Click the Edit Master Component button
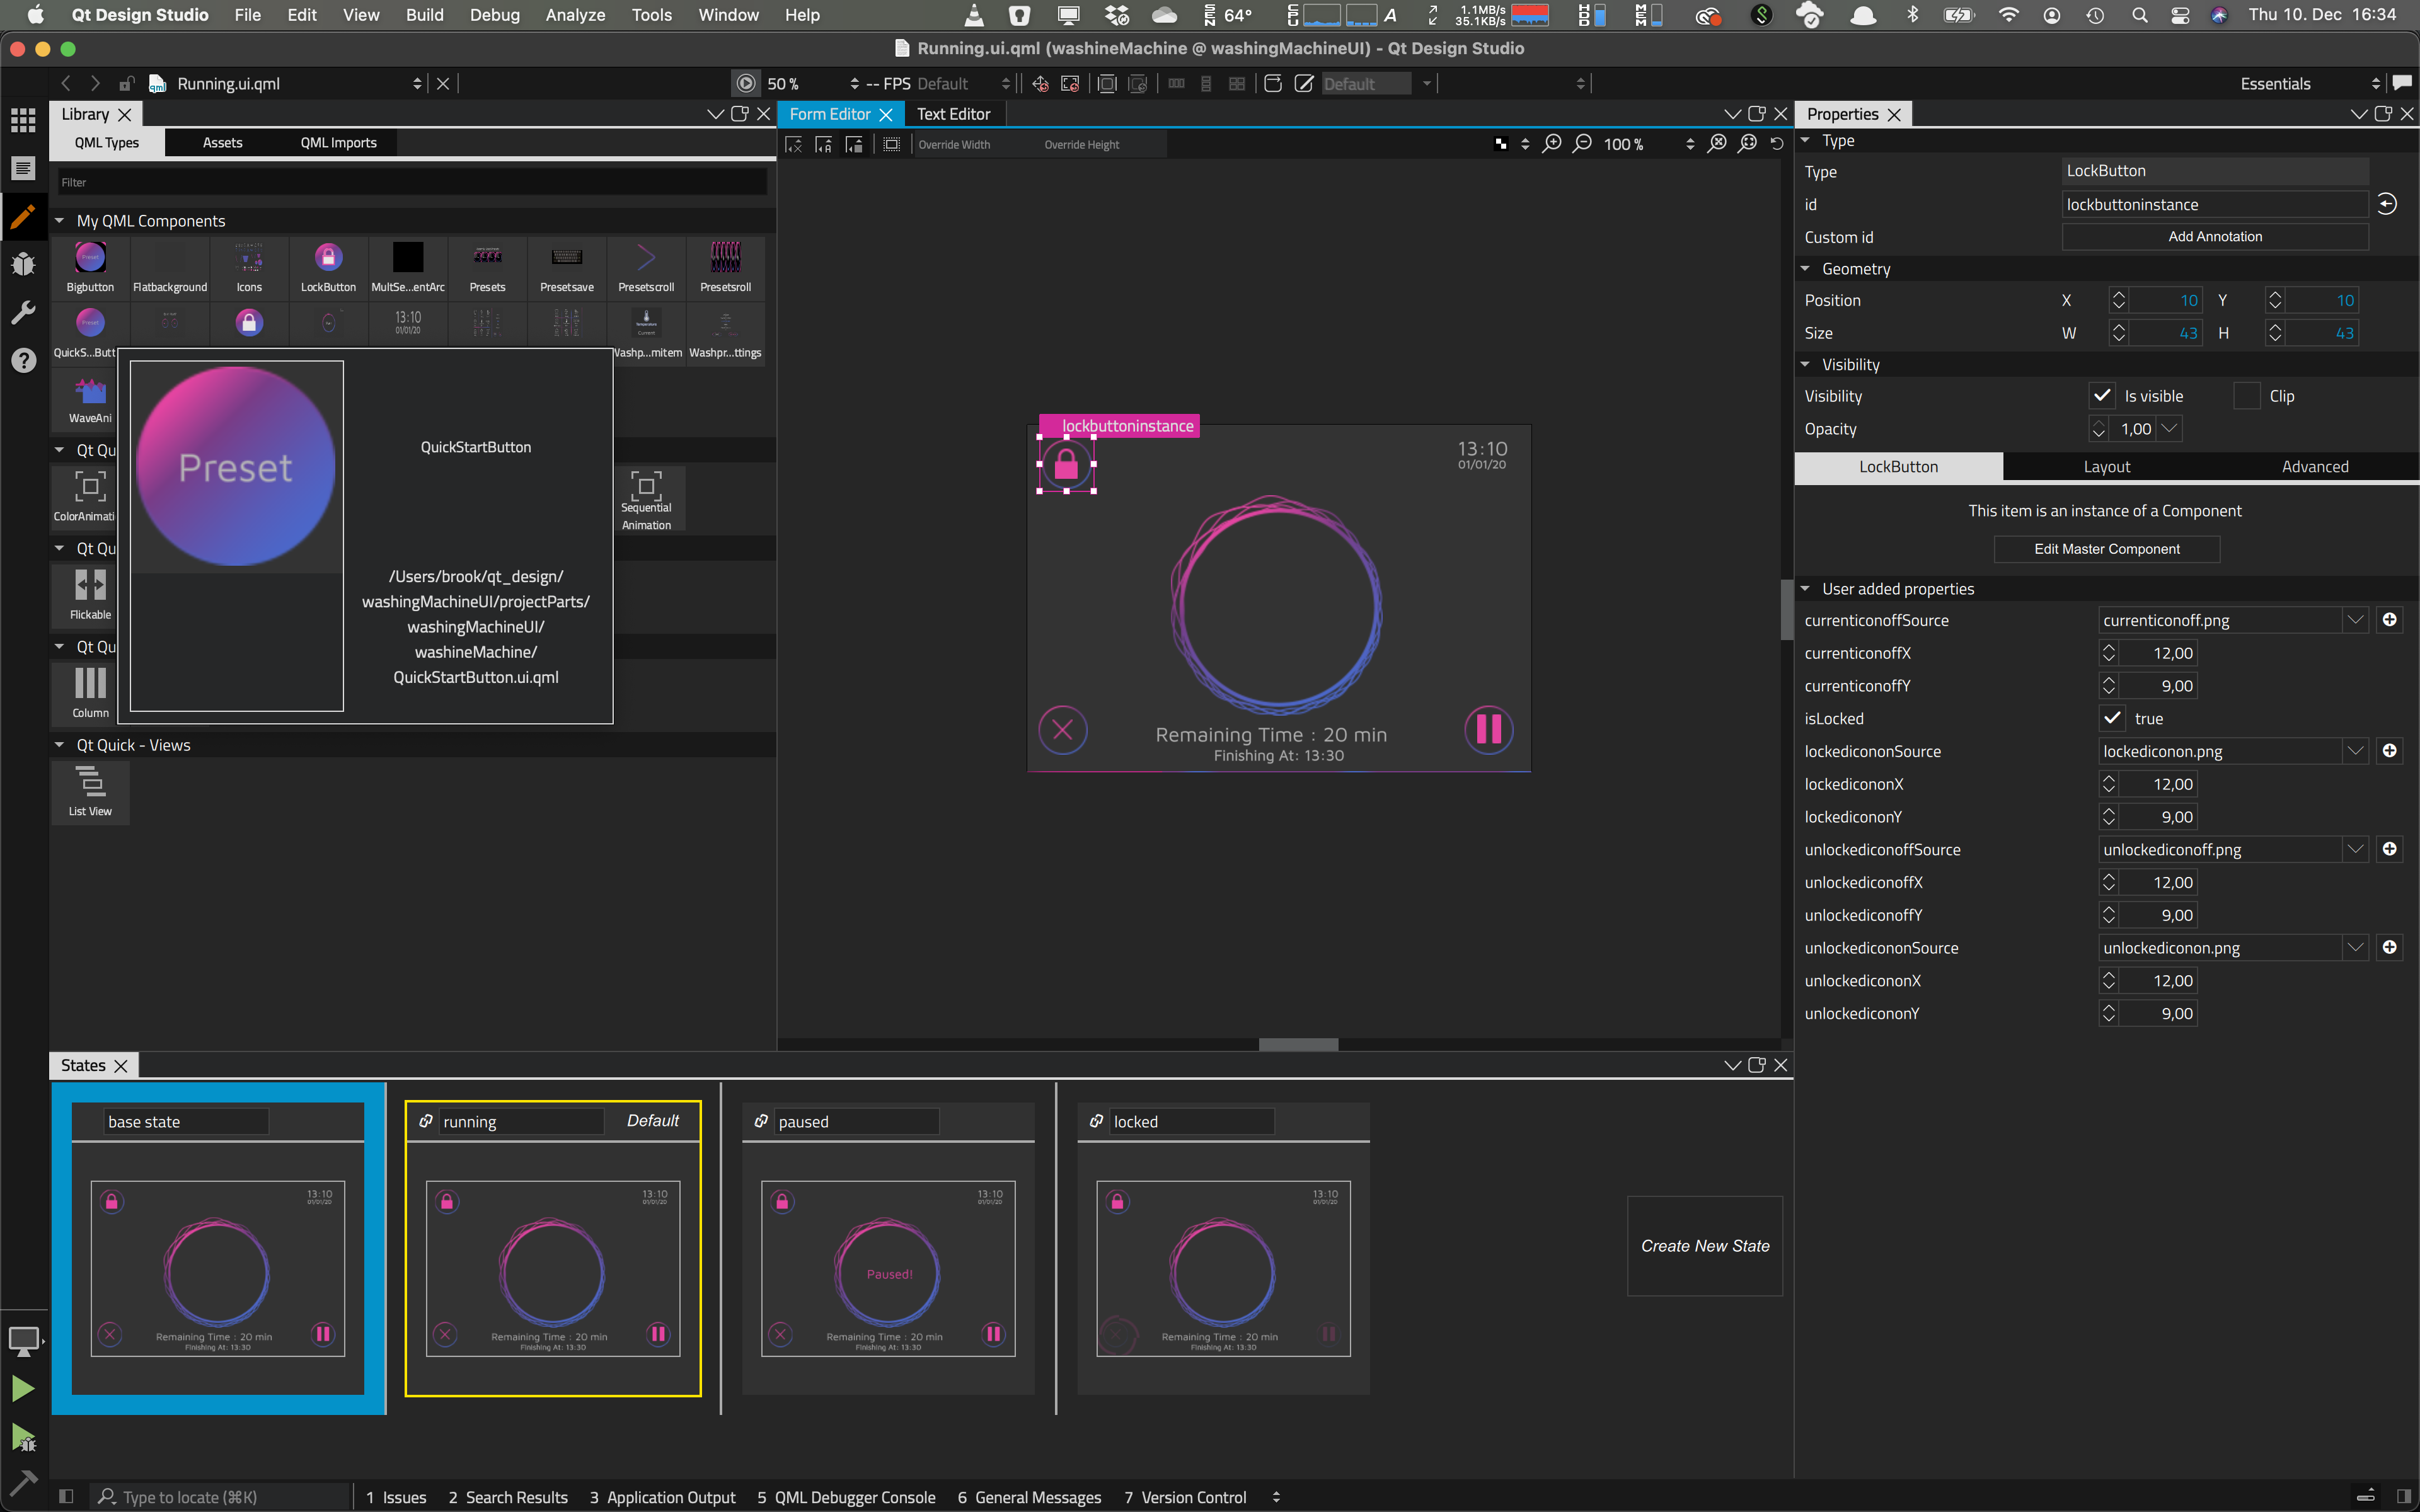Viewport: 2420px width, 1512px height. tap(2106, 548)
